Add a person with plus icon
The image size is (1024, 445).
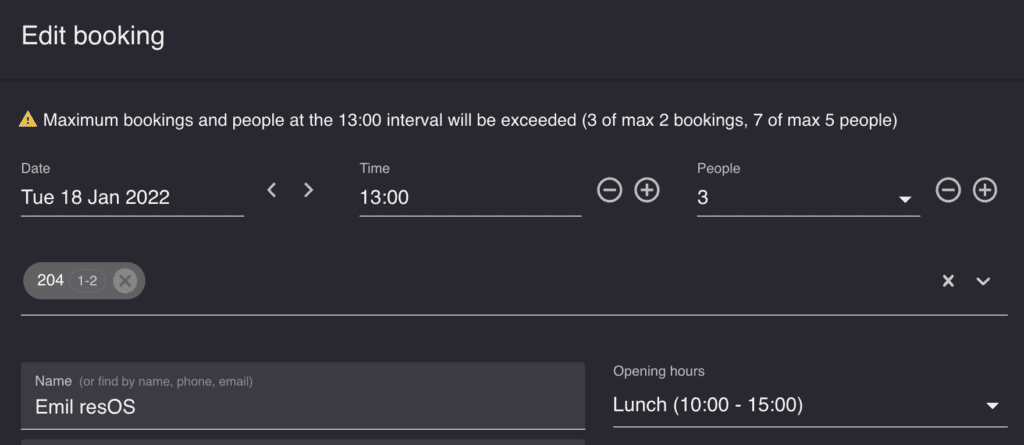tap(985, 190)
